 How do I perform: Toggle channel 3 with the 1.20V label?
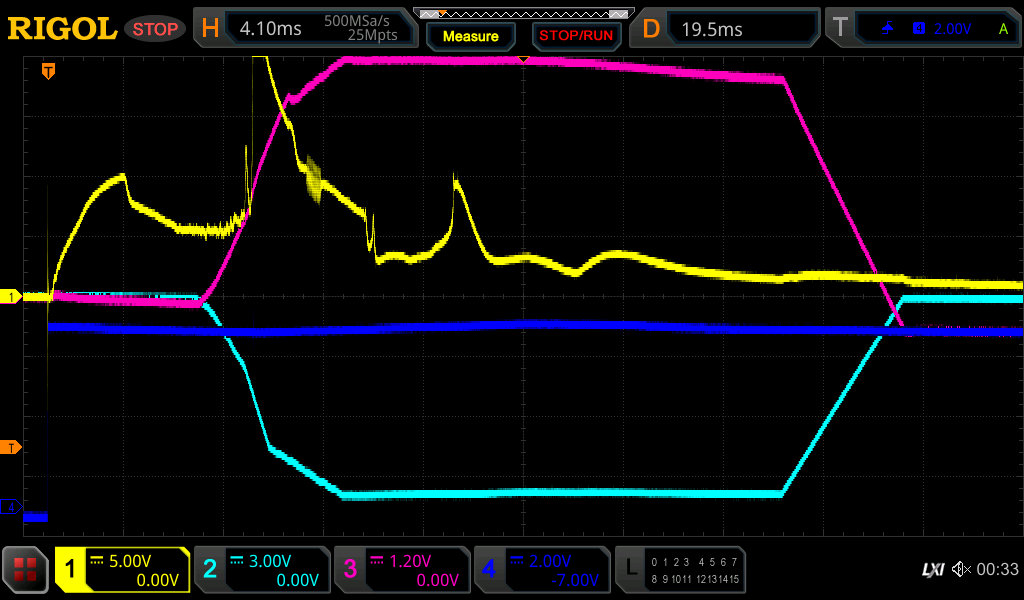pos(402,570)
